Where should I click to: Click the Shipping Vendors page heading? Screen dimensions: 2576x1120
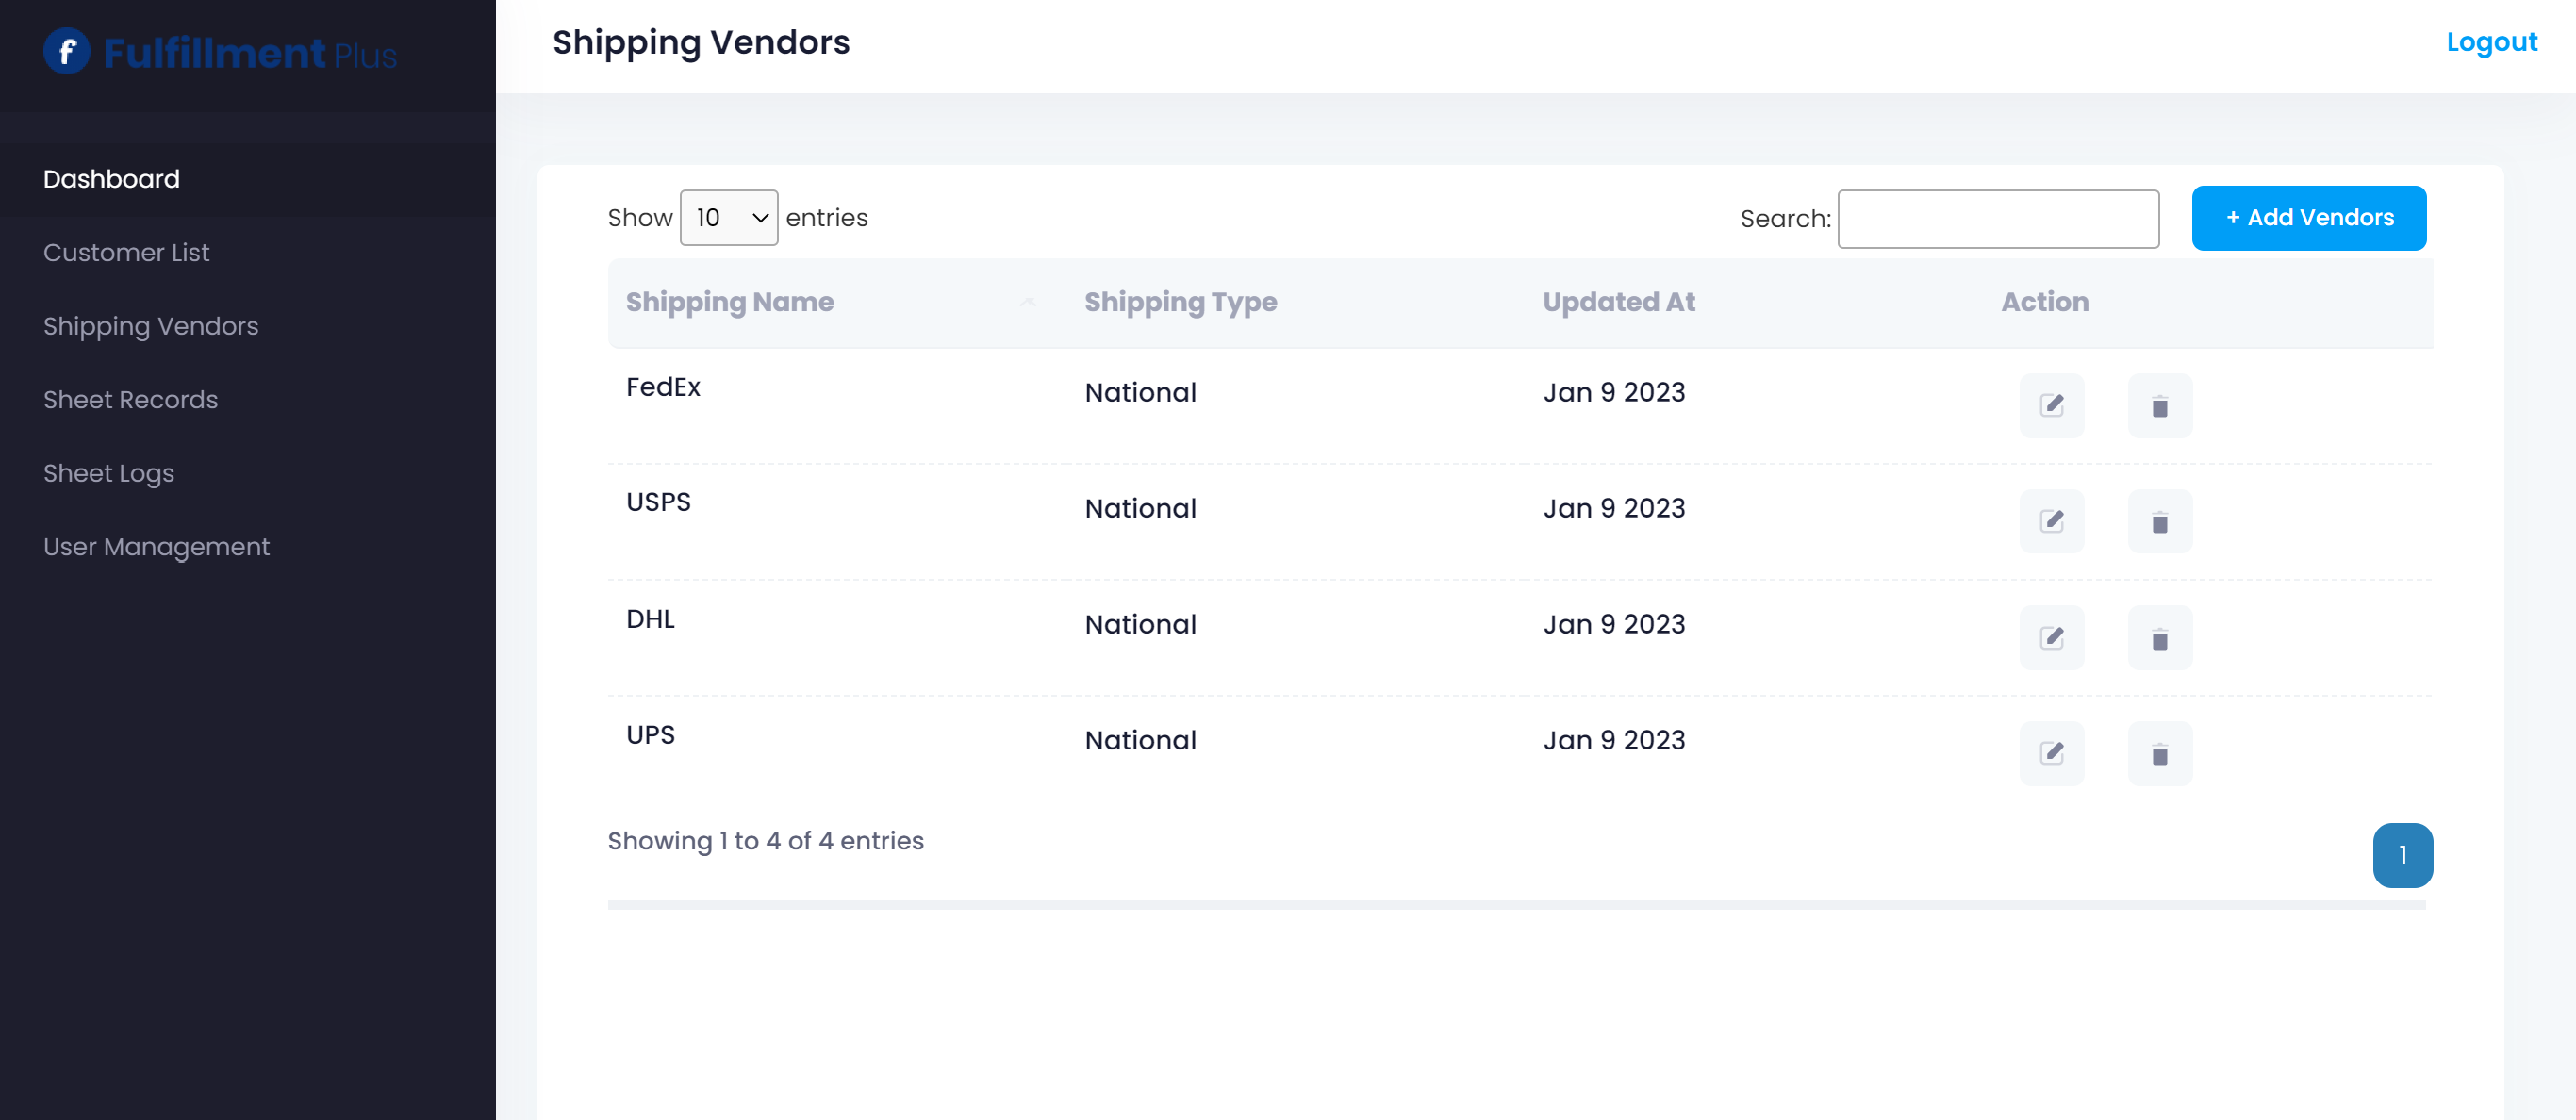coord(701,42)
